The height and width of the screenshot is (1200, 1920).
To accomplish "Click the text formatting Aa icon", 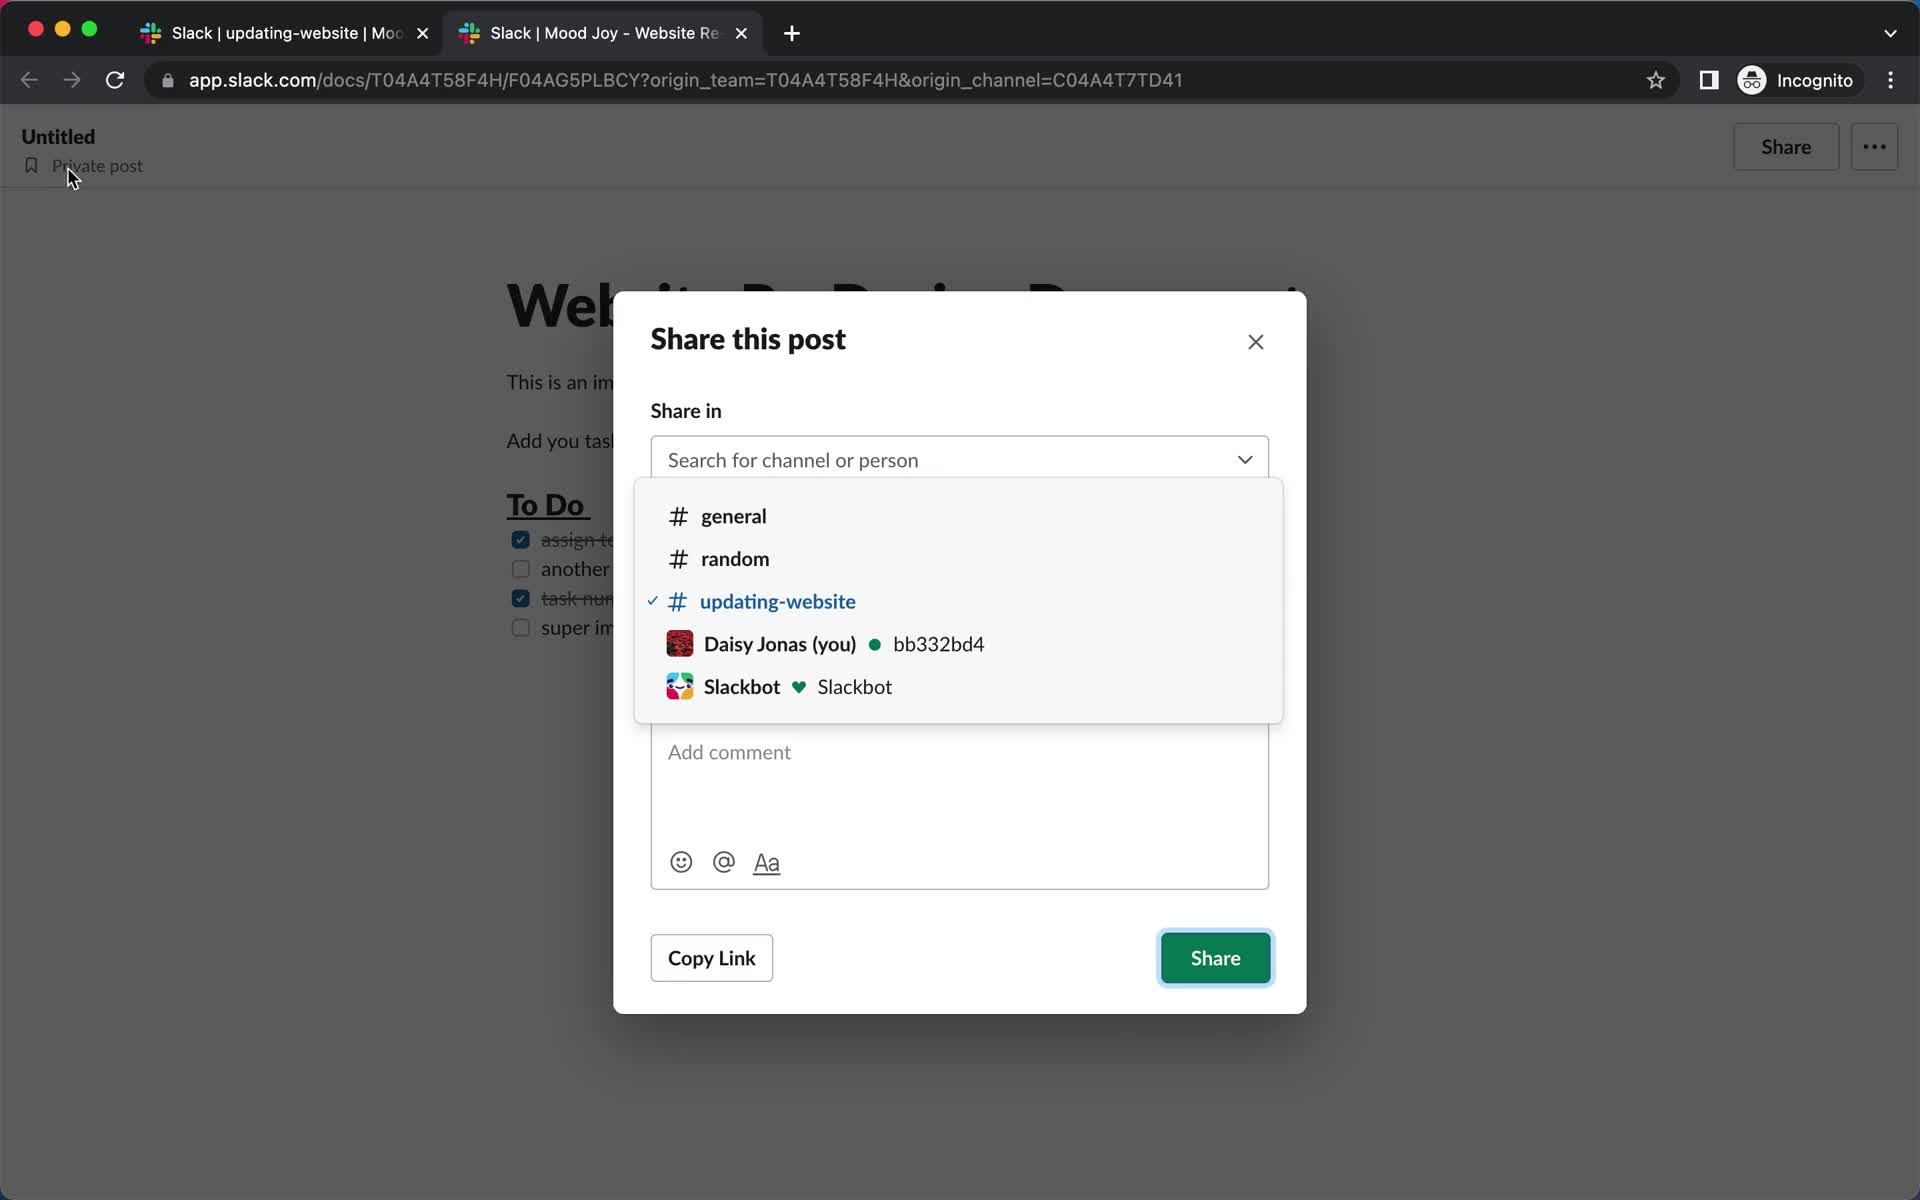I will pyautogui.click(x=767, y=861).
